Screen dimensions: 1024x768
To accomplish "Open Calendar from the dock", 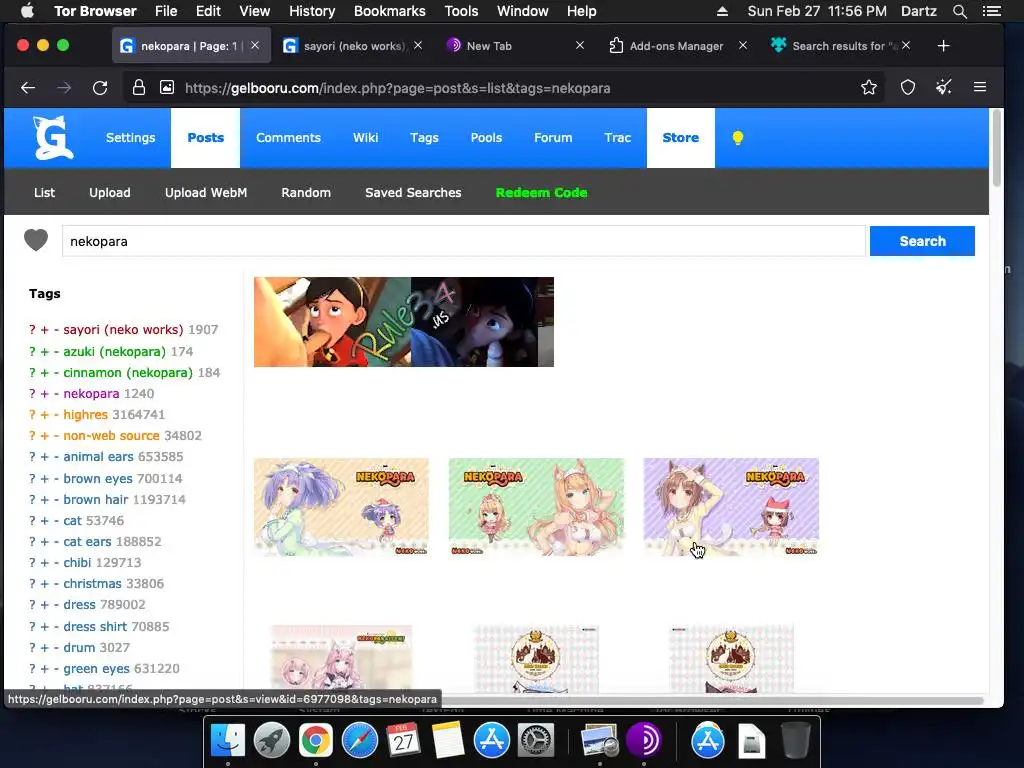I will pyautogui.click(x=403, y=741).
